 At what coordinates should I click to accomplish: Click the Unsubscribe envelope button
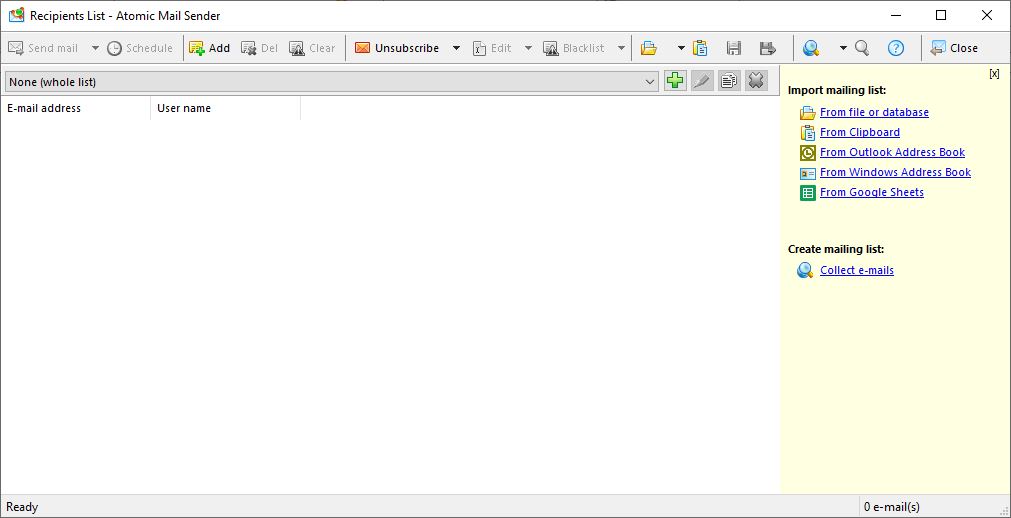(x=397, y=48)
